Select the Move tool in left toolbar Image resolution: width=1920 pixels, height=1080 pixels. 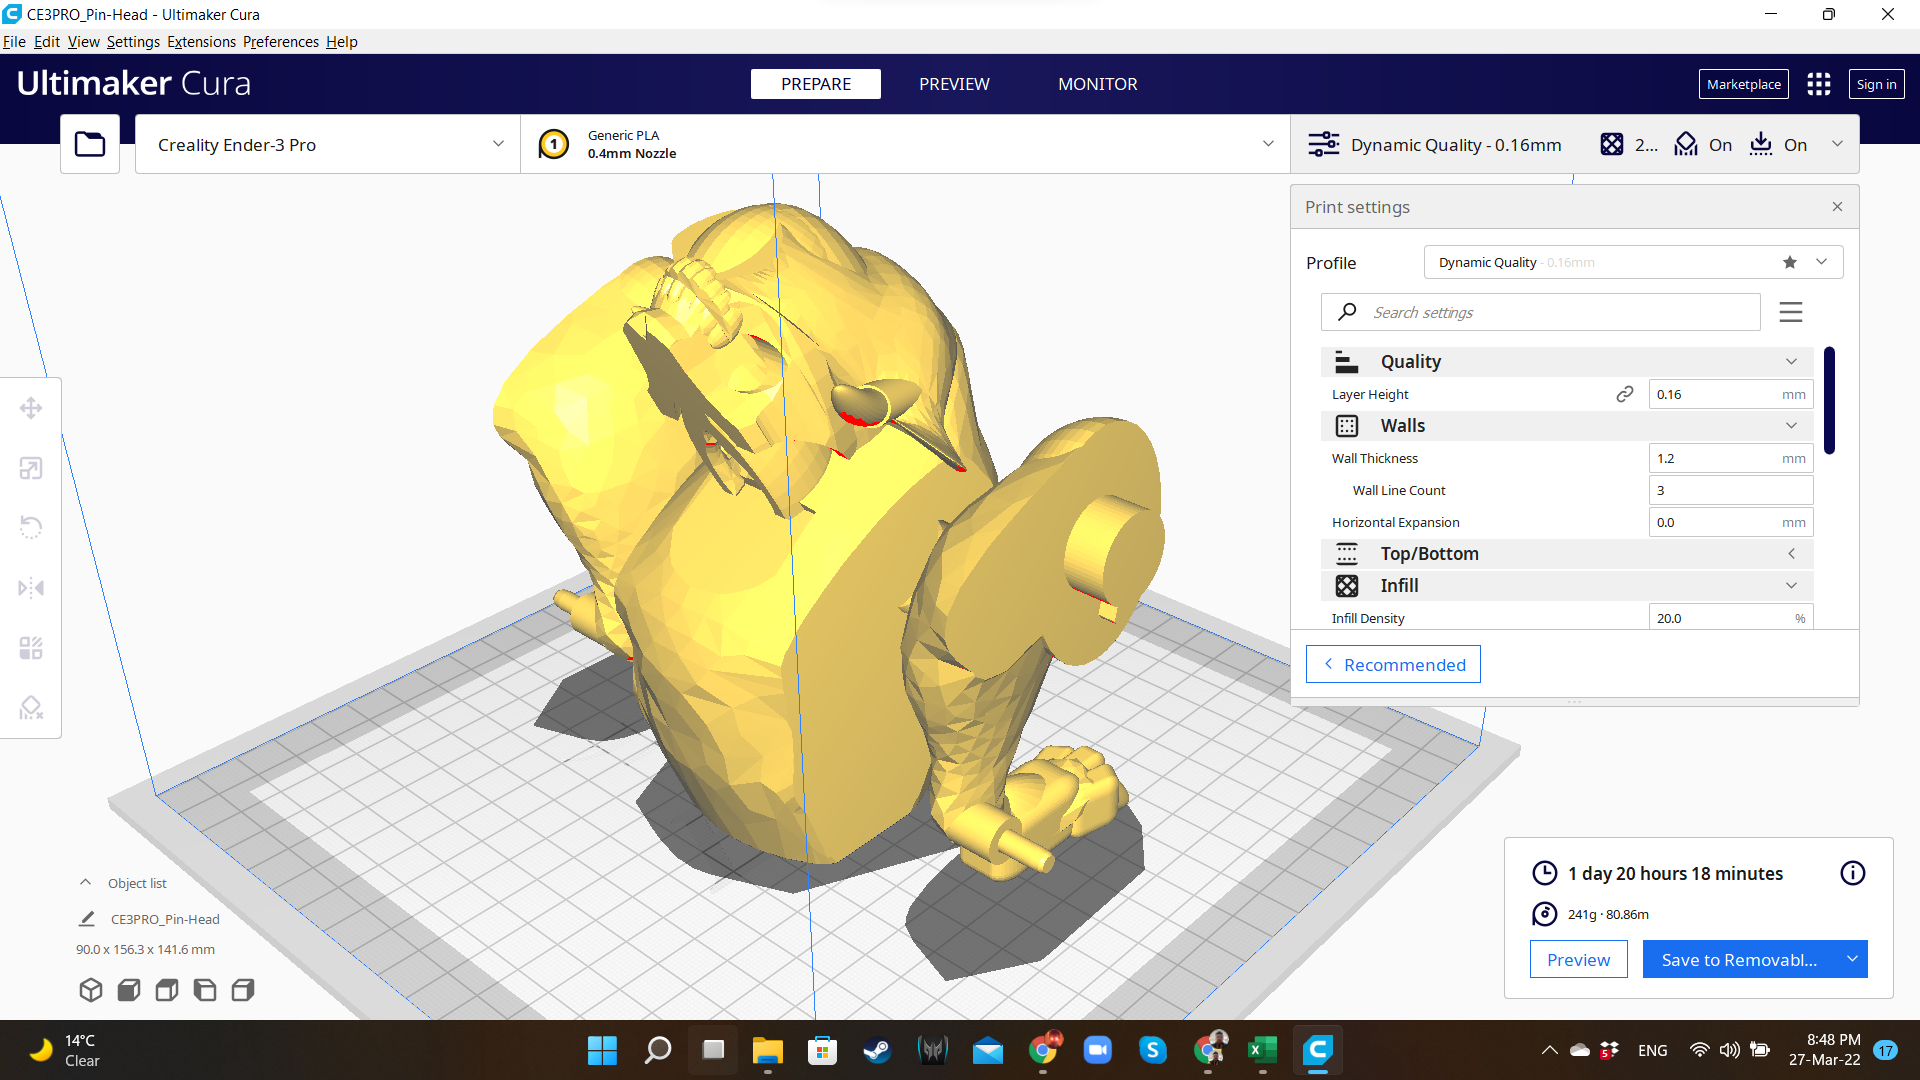pos(31,408)
